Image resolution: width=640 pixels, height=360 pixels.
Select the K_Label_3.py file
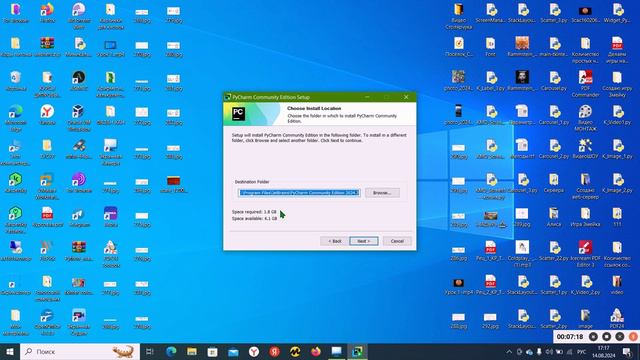[x=491, y=81]
